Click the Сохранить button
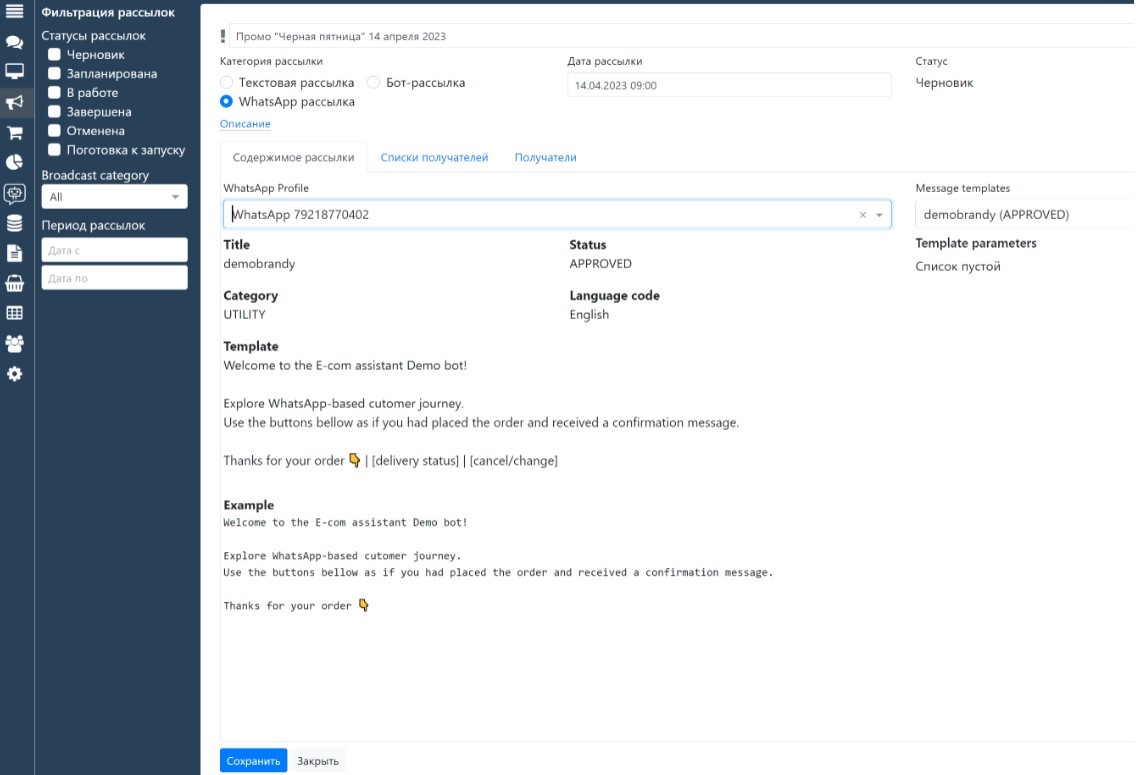This screenshot has width=1142, height=775. click(253, 761)
